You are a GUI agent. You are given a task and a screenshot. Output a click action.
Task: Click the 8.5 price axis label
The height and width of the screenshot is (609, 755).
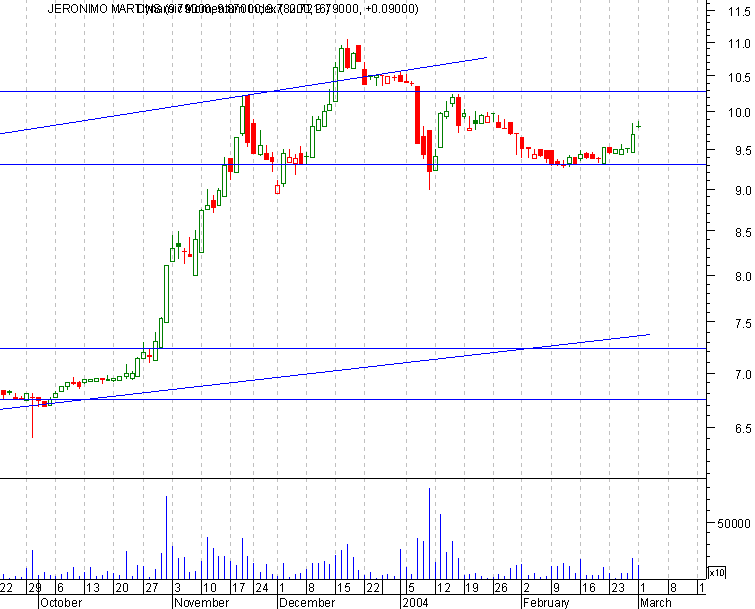pyautogui.click(x=742, y=233)
